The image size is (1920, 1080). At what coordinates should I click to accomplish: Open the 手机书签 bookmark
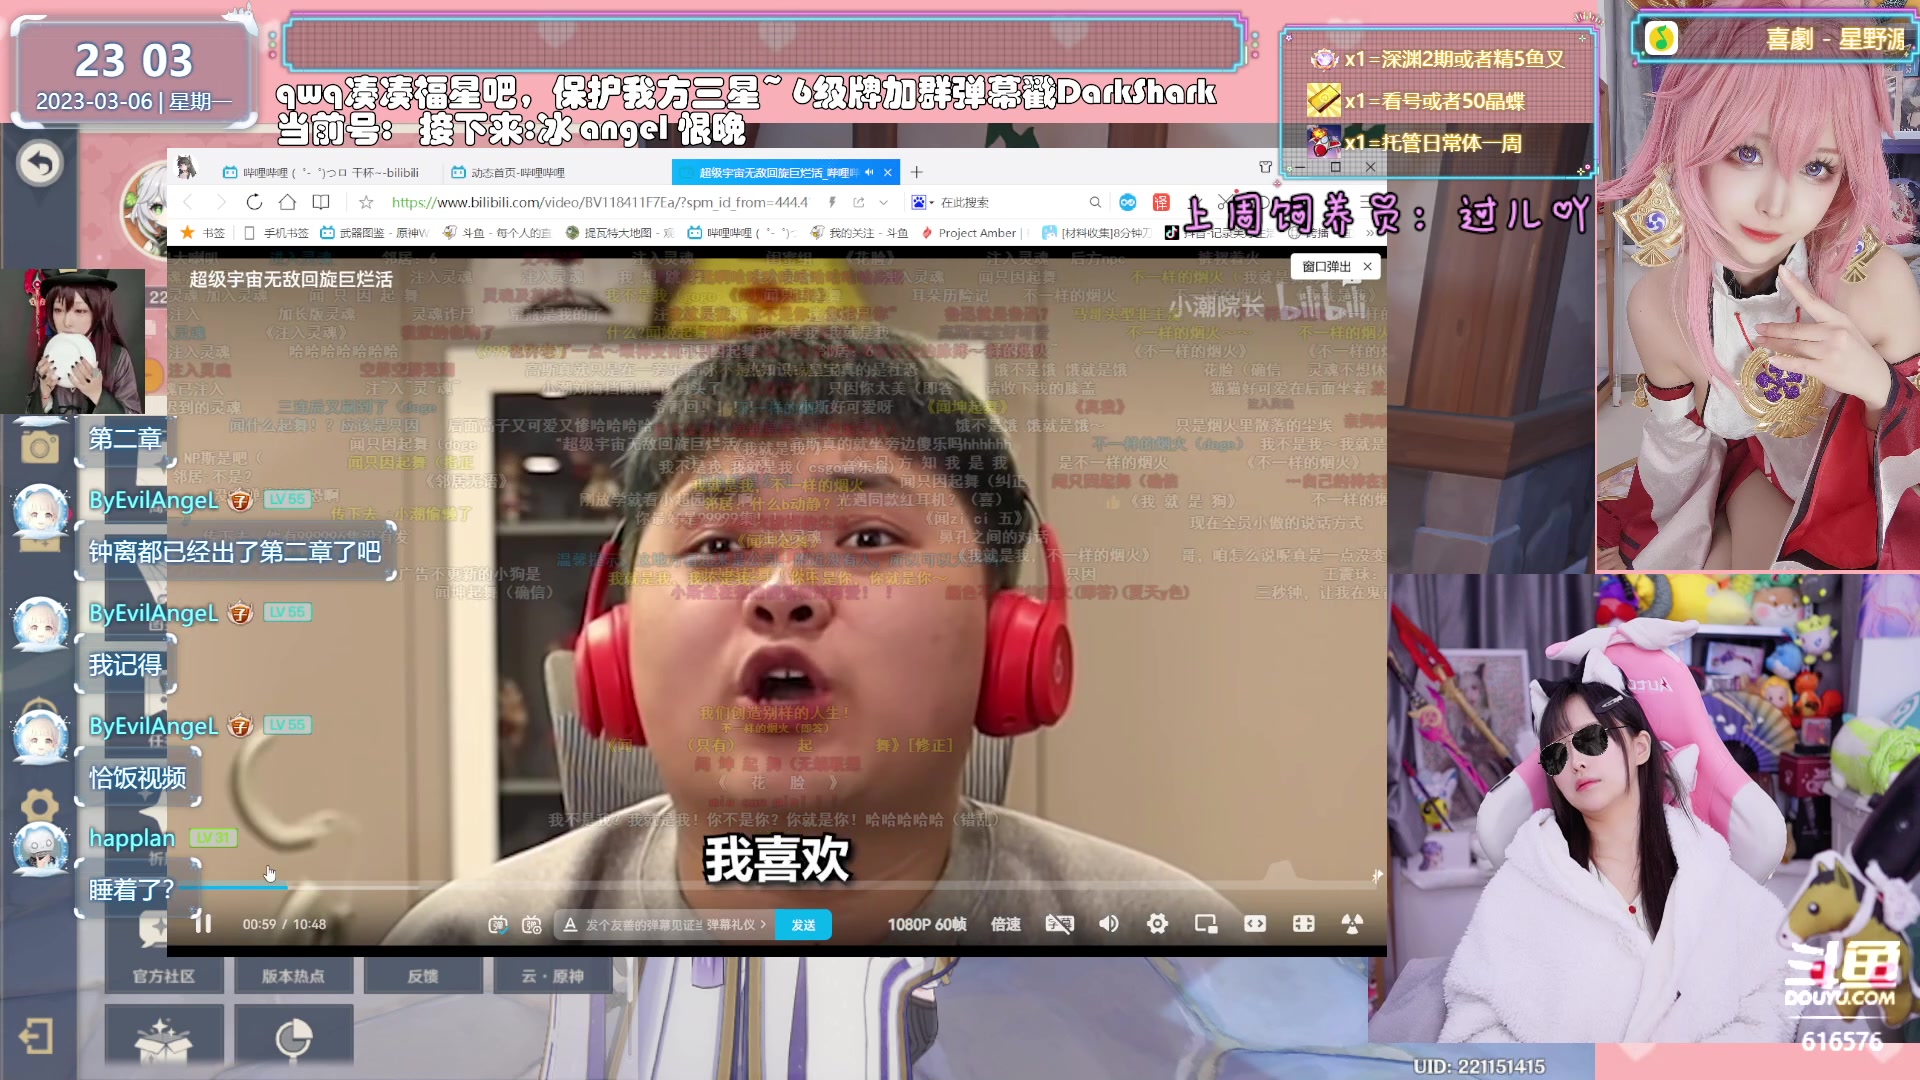click(x=277, y=232)
